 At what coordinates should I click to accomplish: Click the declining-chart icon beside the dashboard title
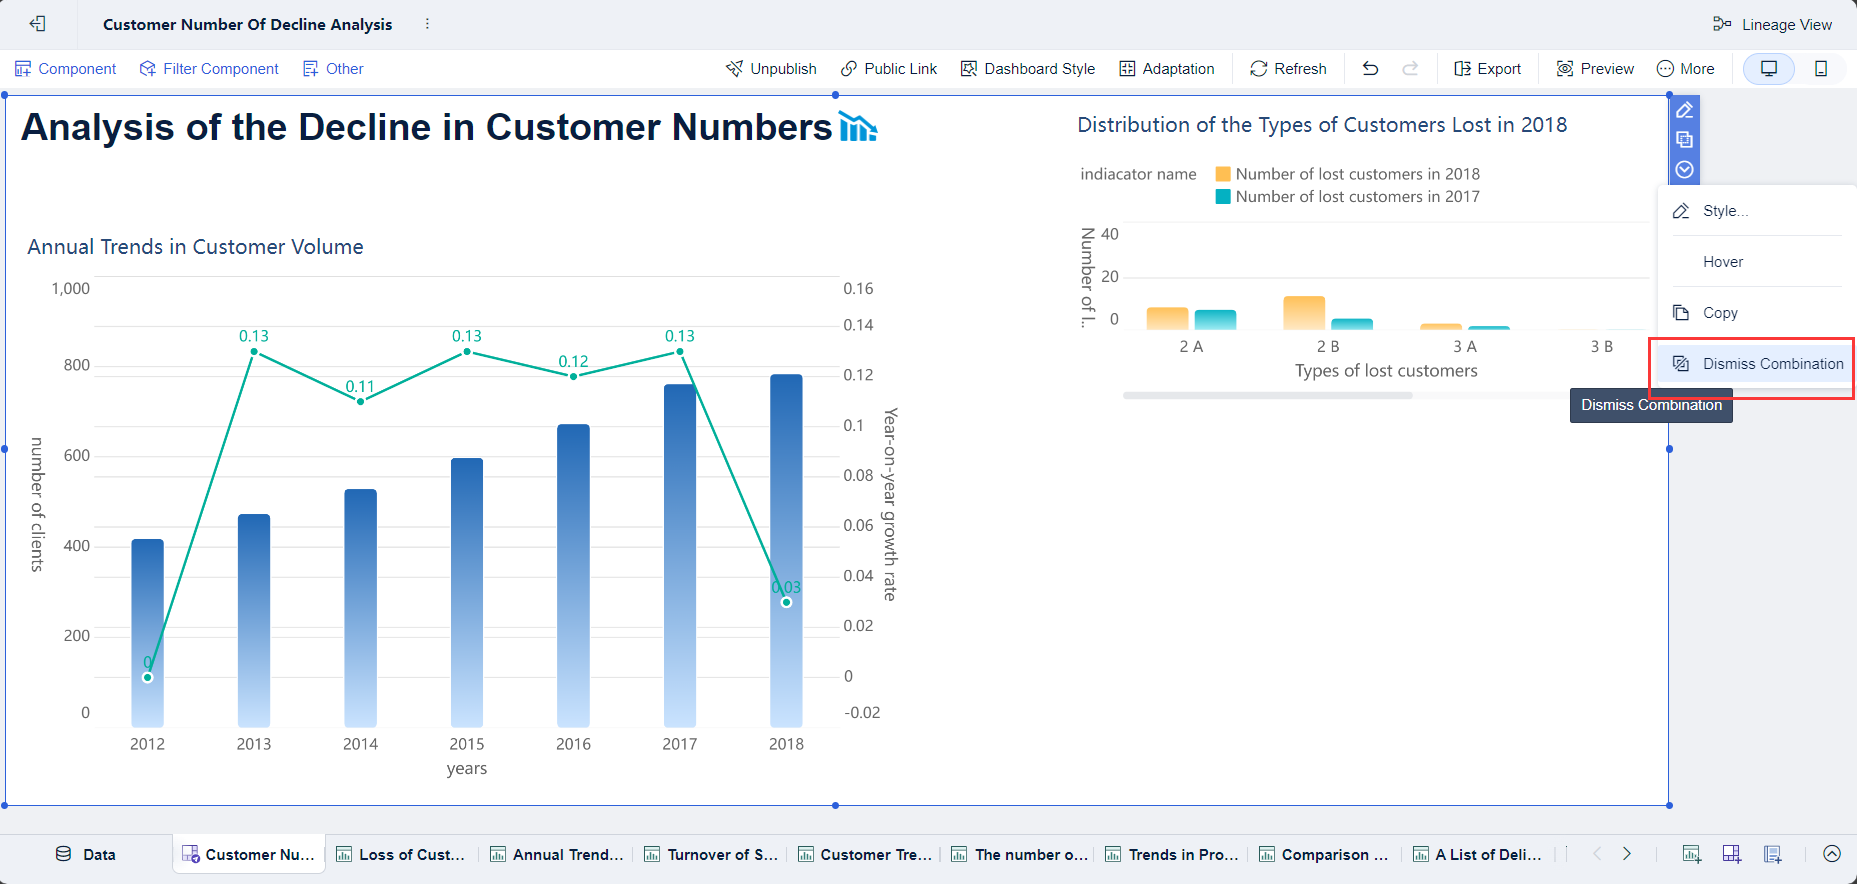click(x=858, y=127)
